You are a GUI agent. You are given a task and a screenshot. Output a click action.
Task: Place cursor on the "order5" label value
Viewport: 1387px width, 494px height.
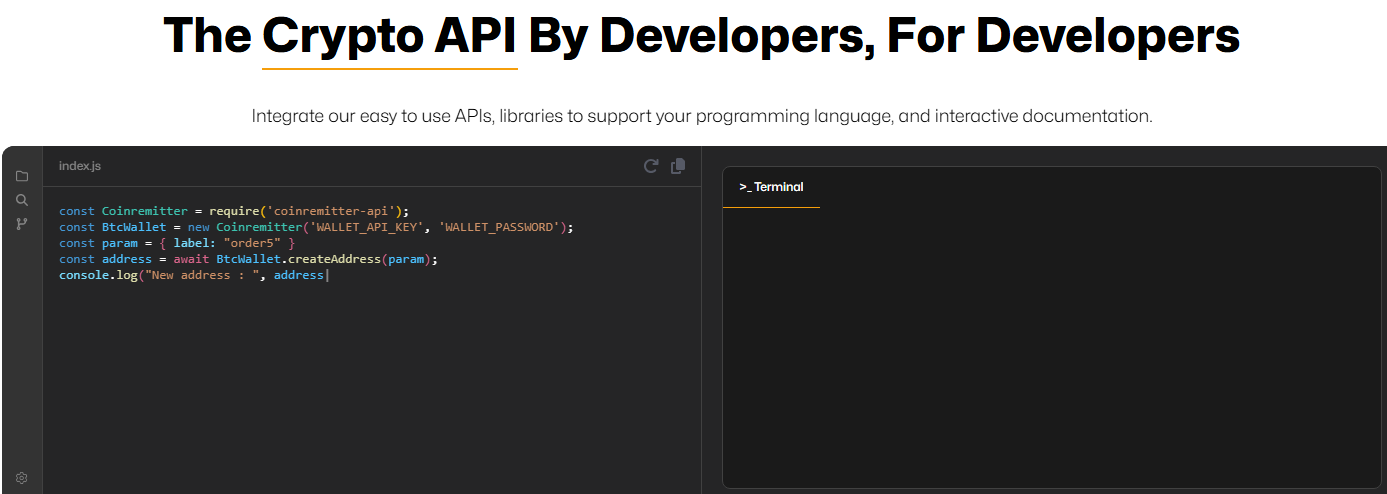[x=251, y=243]
